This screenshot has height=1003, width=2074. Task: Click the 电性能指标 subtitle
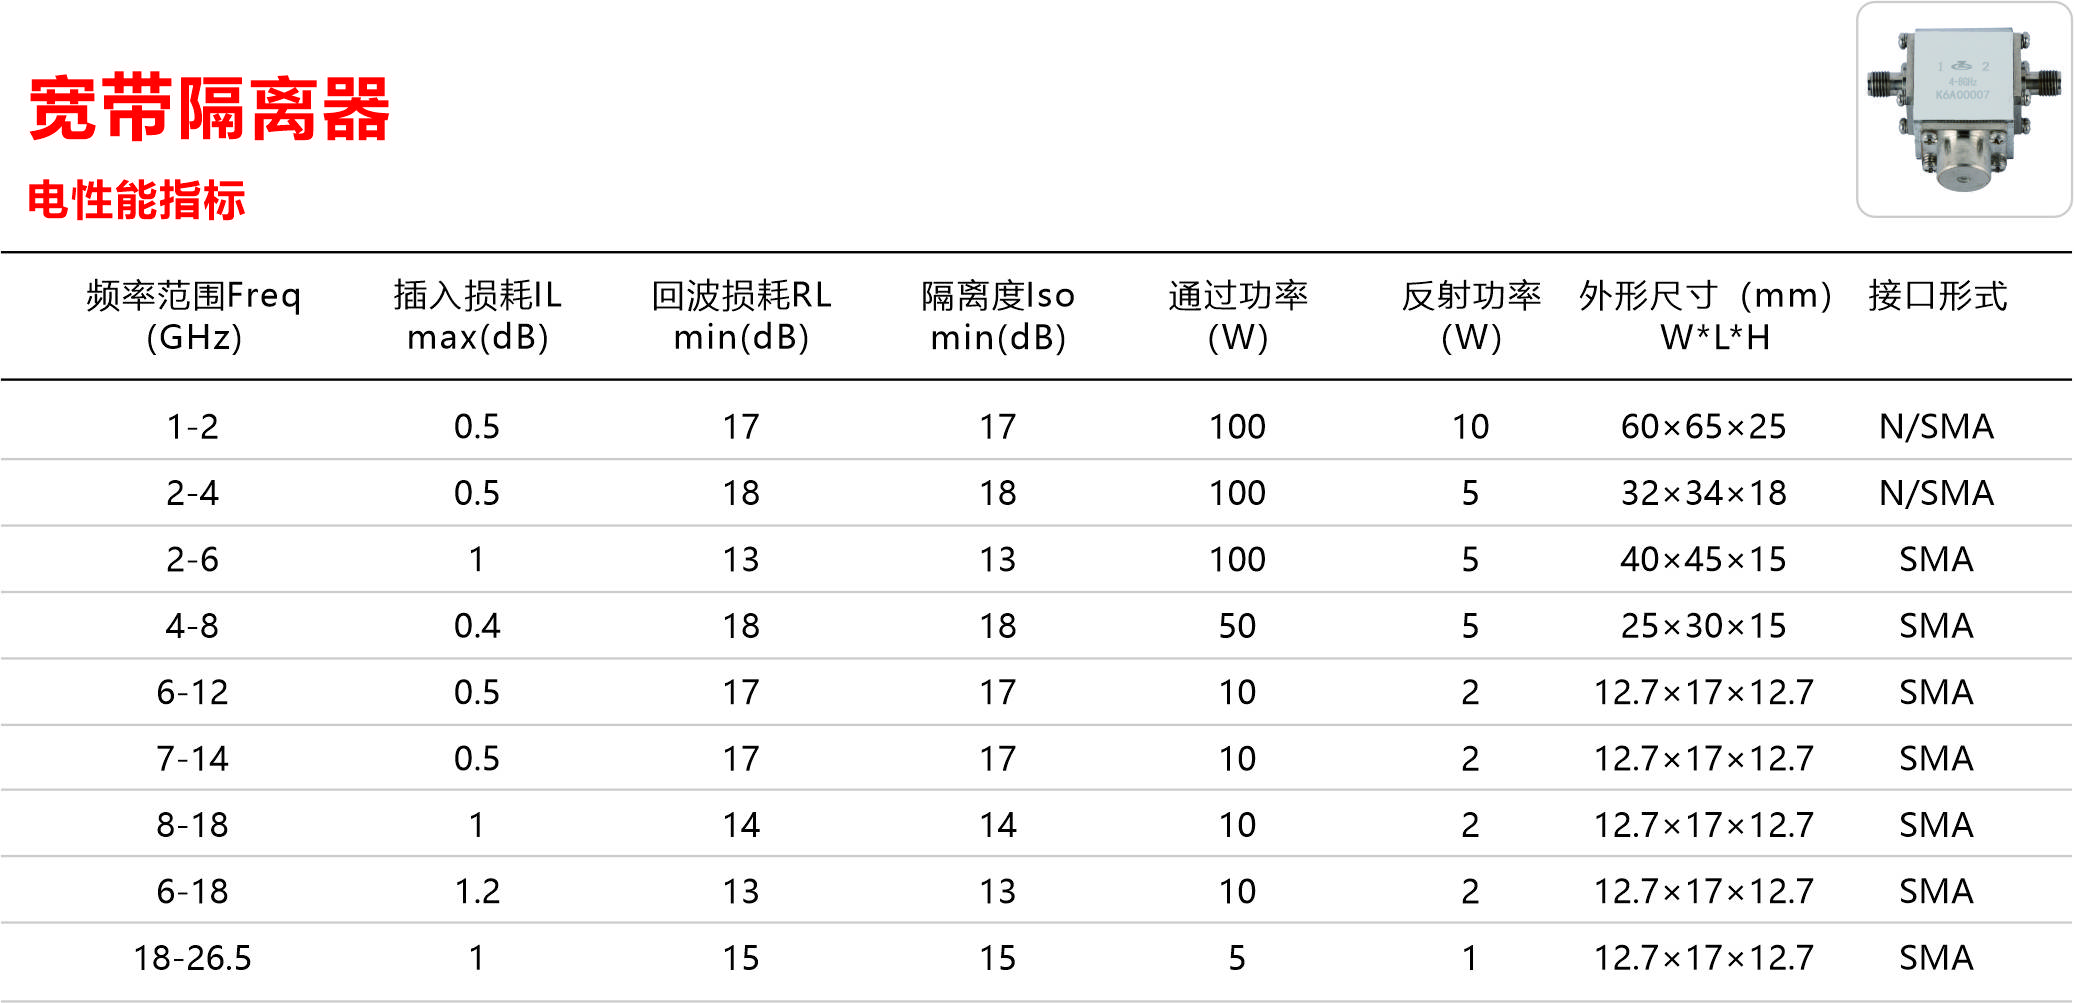136,200
